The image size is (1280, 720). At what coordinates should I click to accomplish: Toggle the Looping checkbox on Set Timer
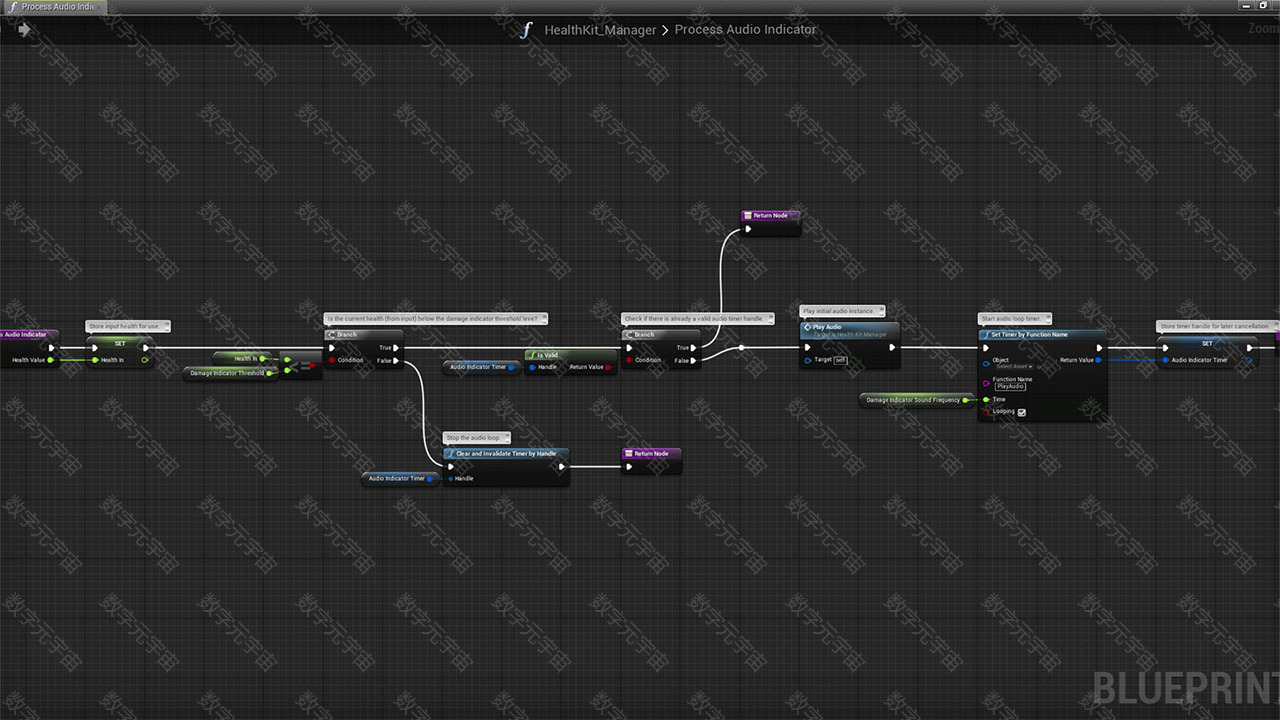[x=1021, y=412]
